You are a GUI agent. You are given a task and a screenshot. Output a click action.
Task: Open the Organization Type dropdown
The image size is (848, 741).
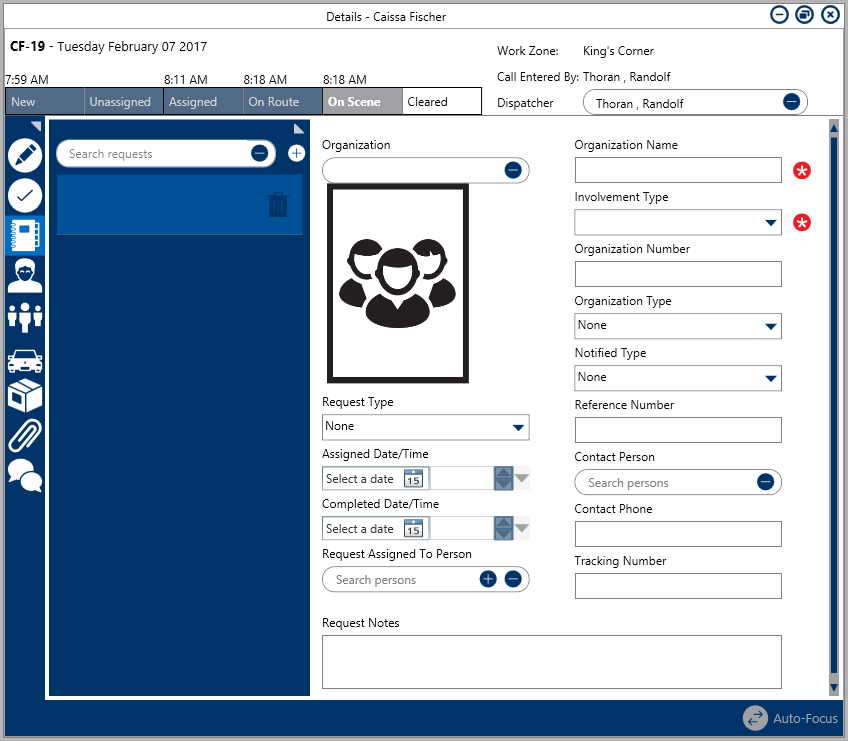tap(770, 326)
